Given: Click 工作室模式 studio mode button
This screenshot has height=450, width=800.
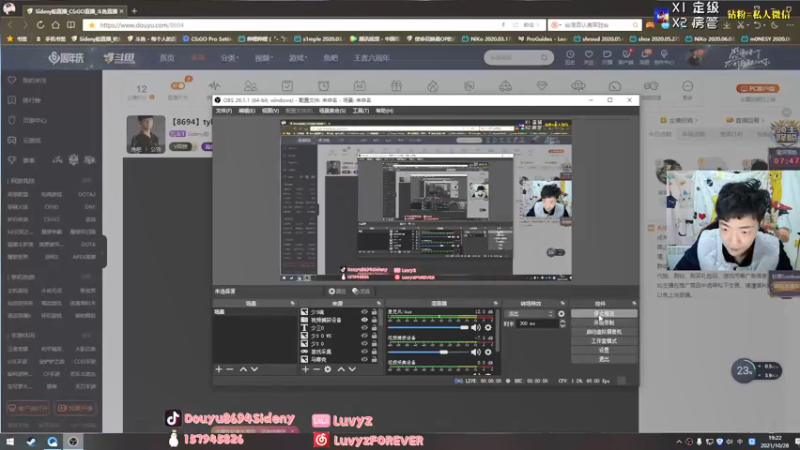Looking at the screenshot, I should [604, 341].
